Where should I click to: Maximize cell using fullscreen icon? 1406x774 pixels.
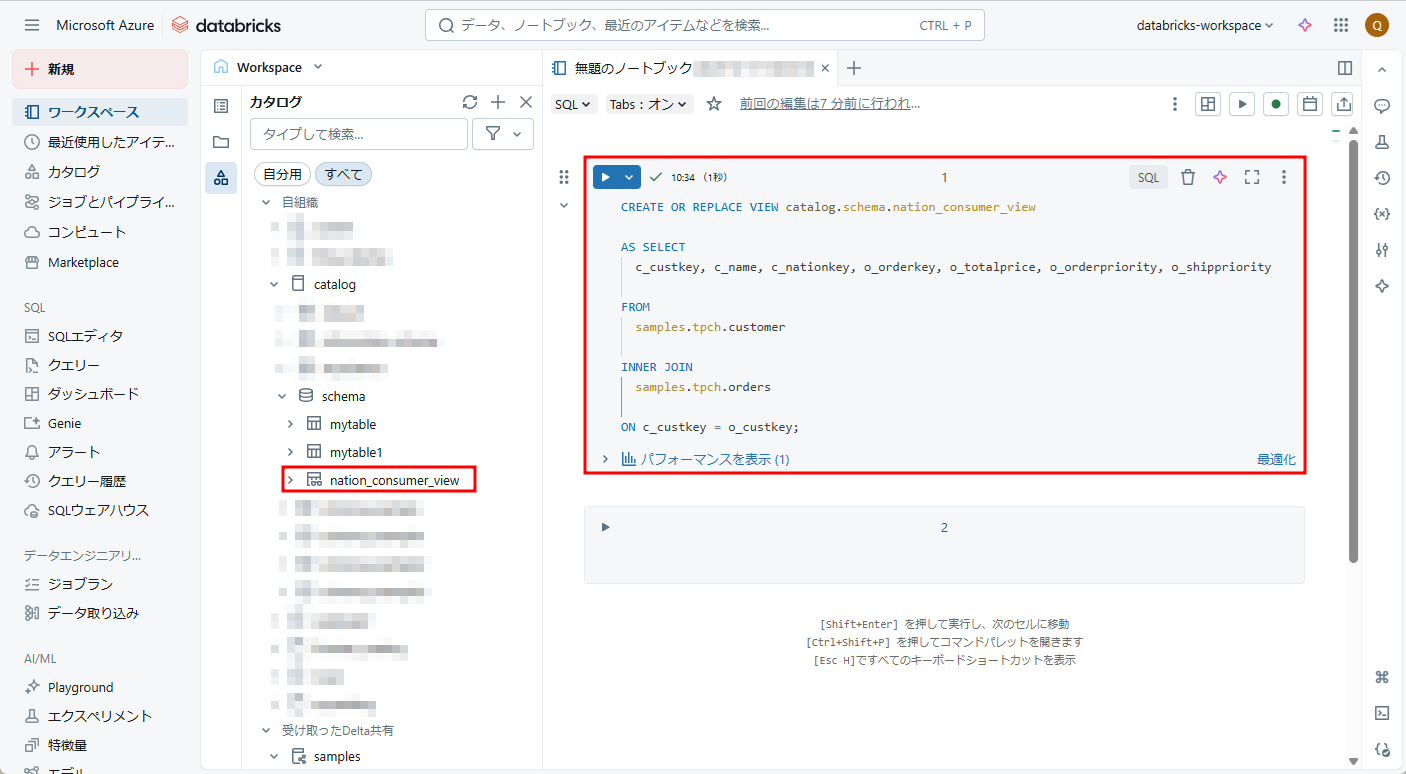tap(1251, 177)
